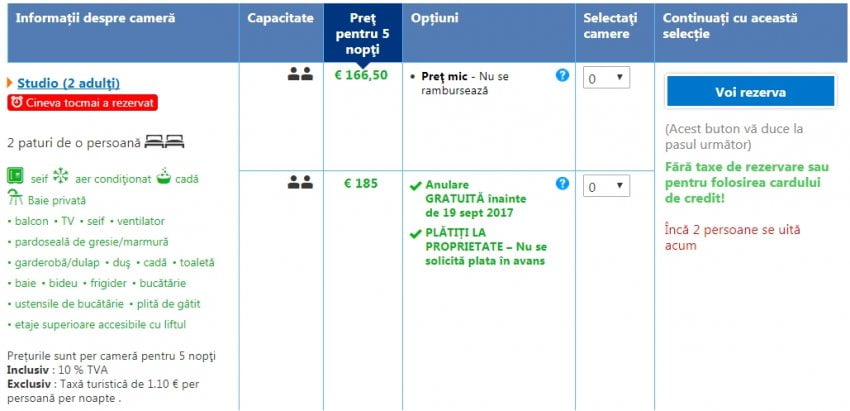The height and width of the screenshot is (411, 850).
Task: Click the private bathroom shower icon
Action: tap(15, 198)
